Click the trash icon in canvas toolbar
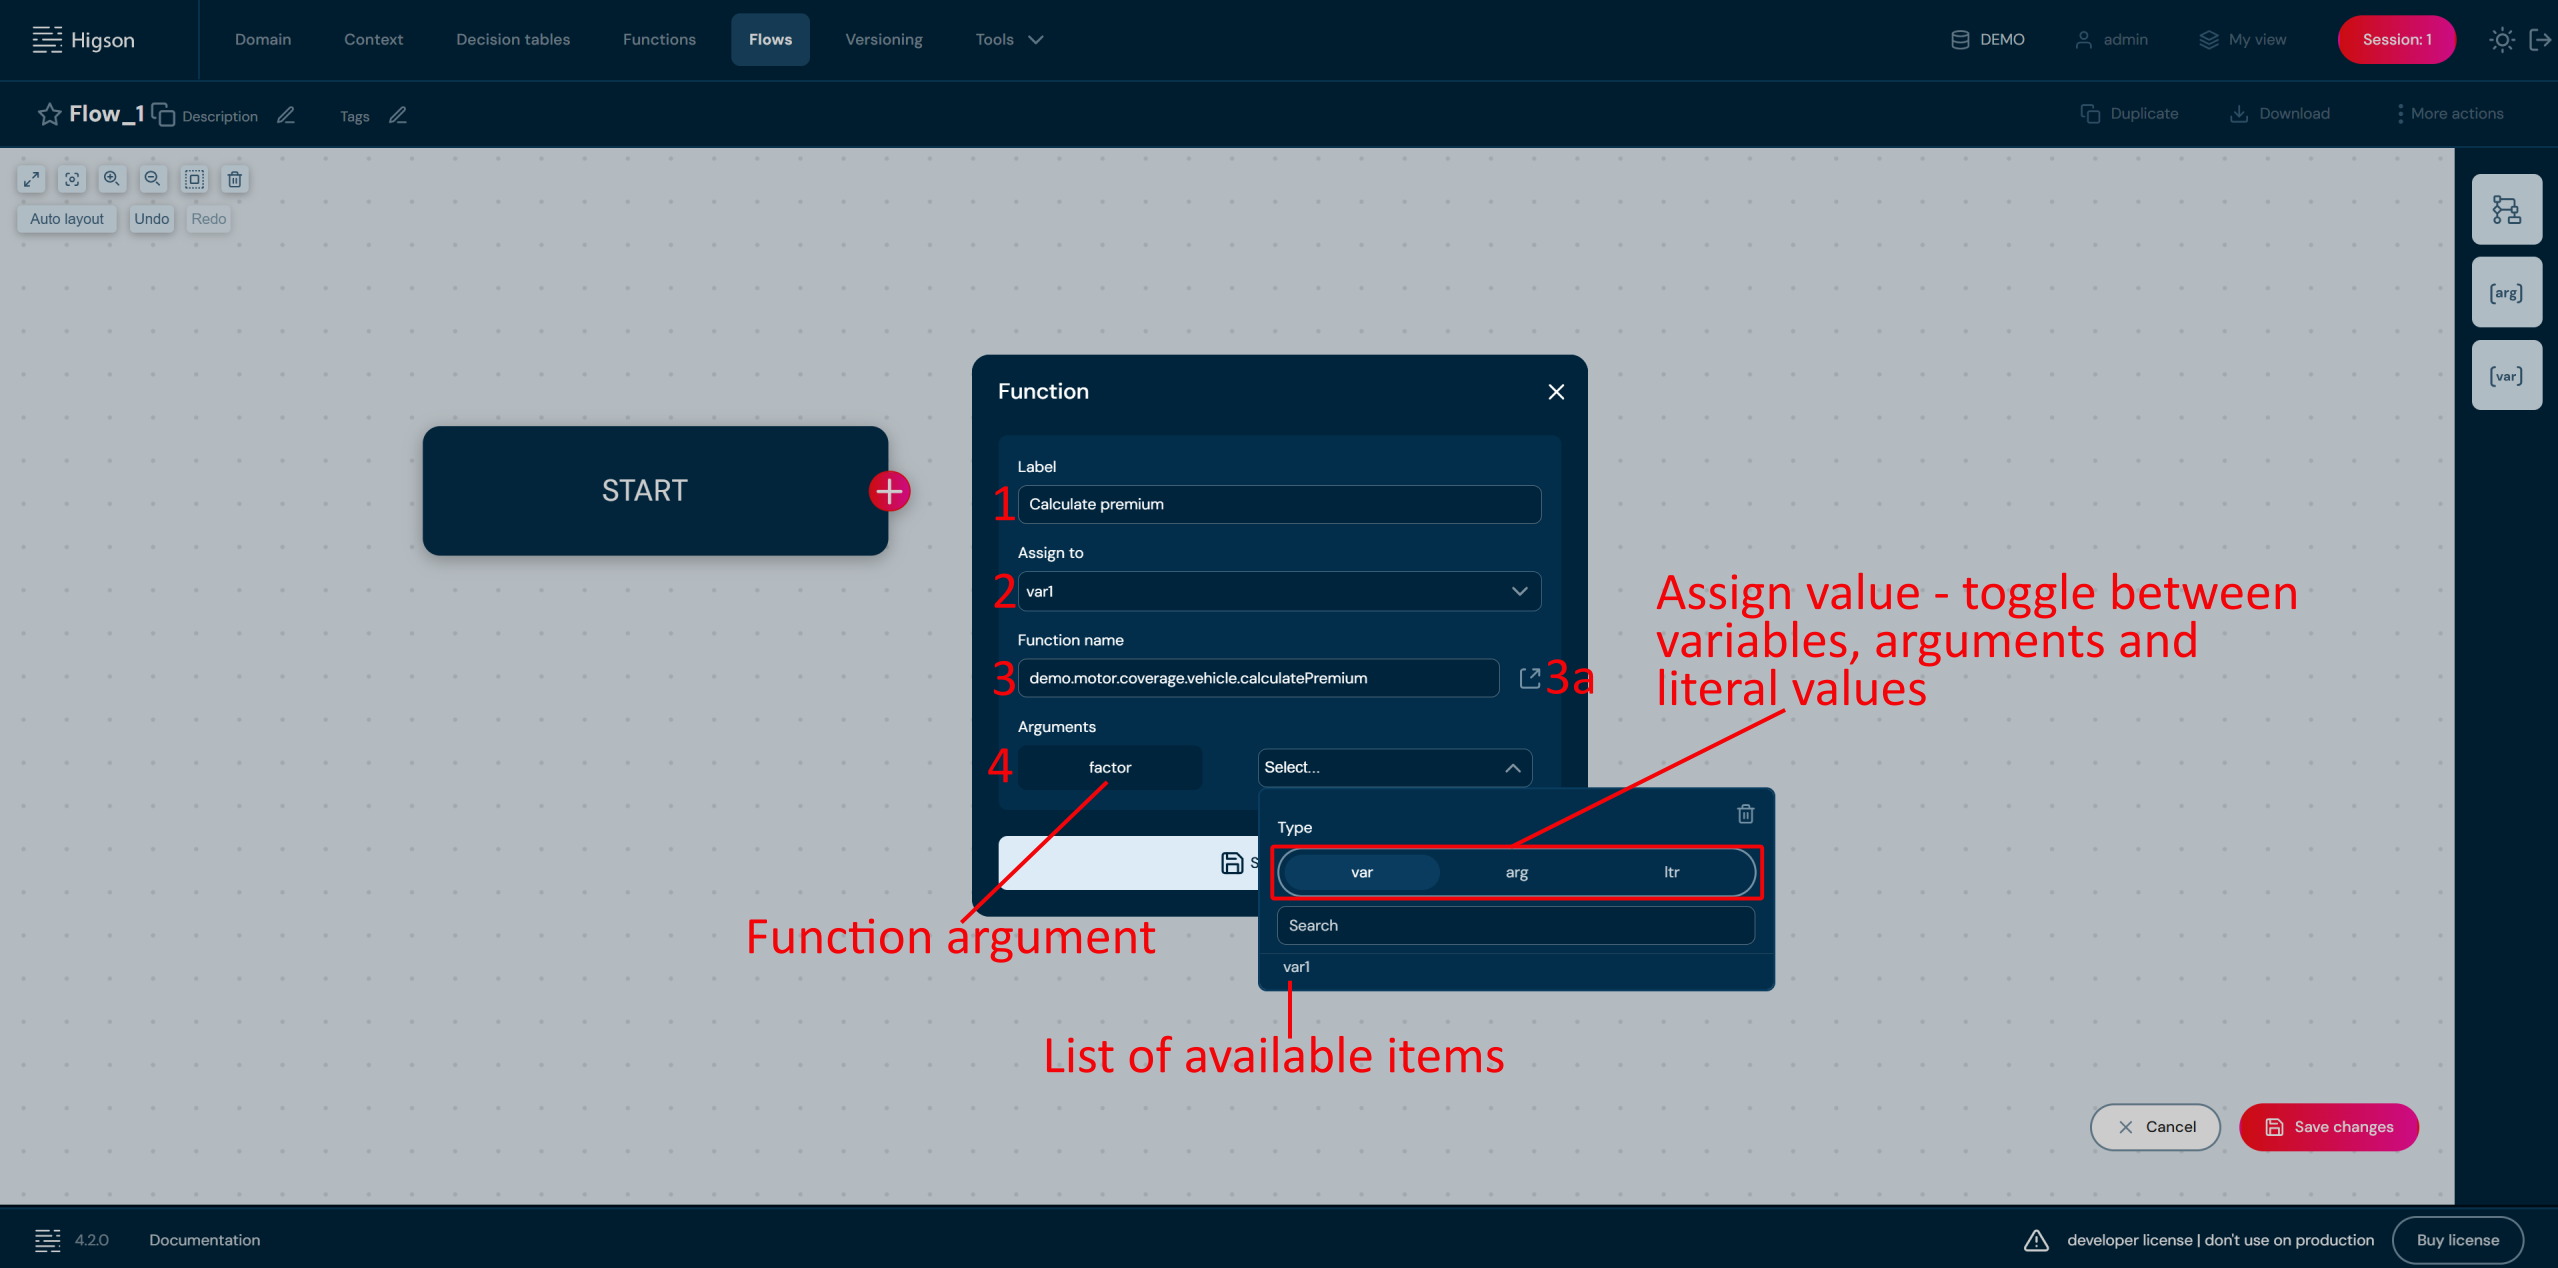 [235, 179]
